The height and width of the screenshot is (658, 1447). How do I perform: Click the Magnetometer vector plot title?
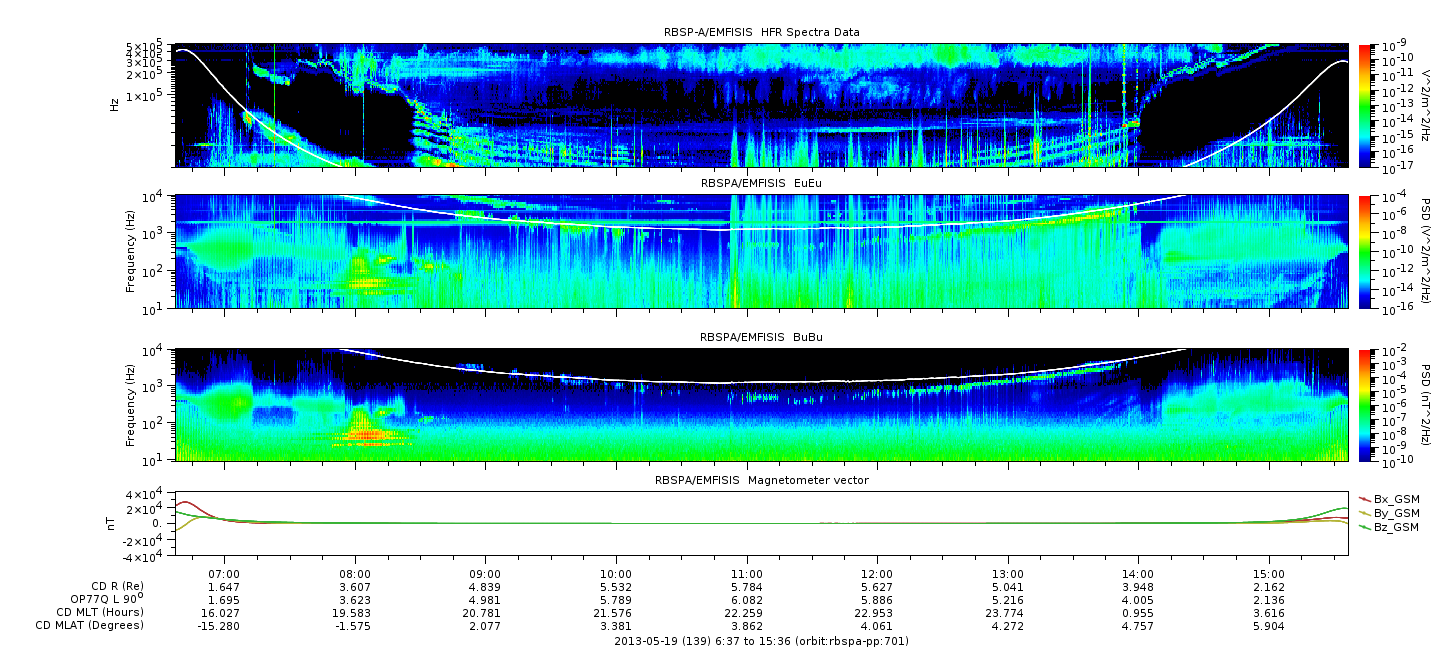[x=762, y=481]
